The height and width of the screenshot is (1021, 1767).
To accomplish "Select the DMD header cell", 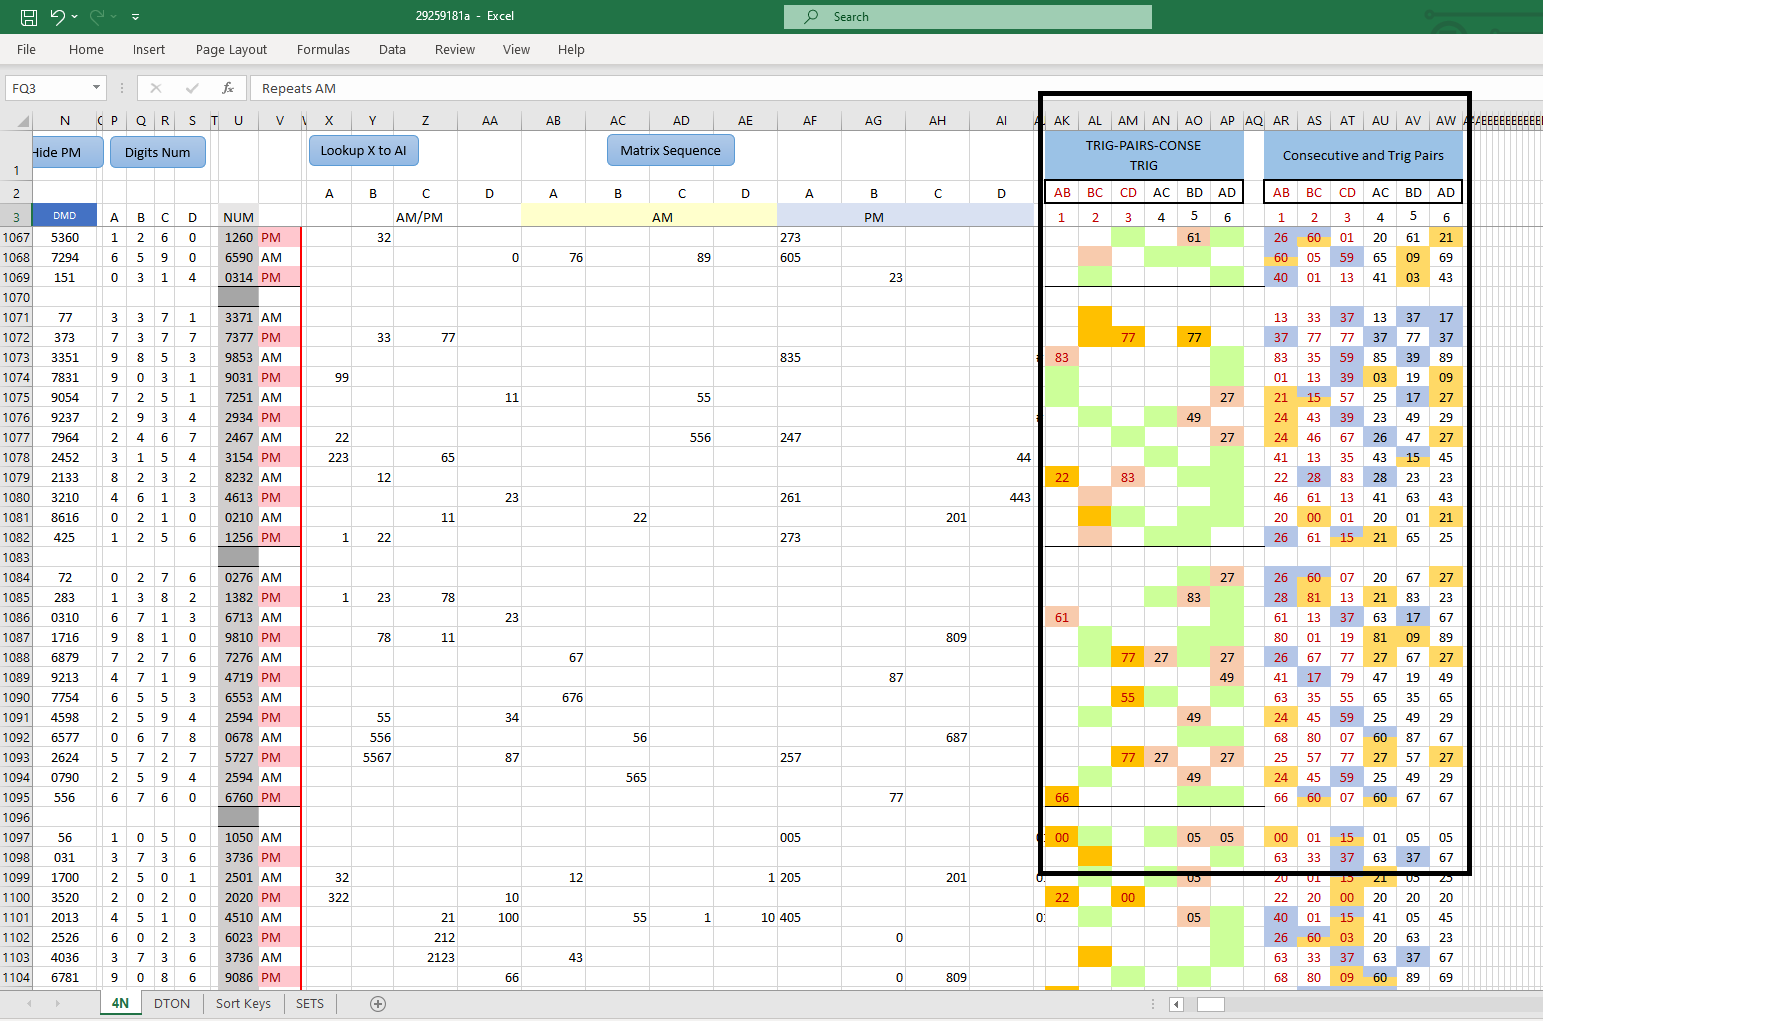I will pyautogui.click(x=65, y=215).
